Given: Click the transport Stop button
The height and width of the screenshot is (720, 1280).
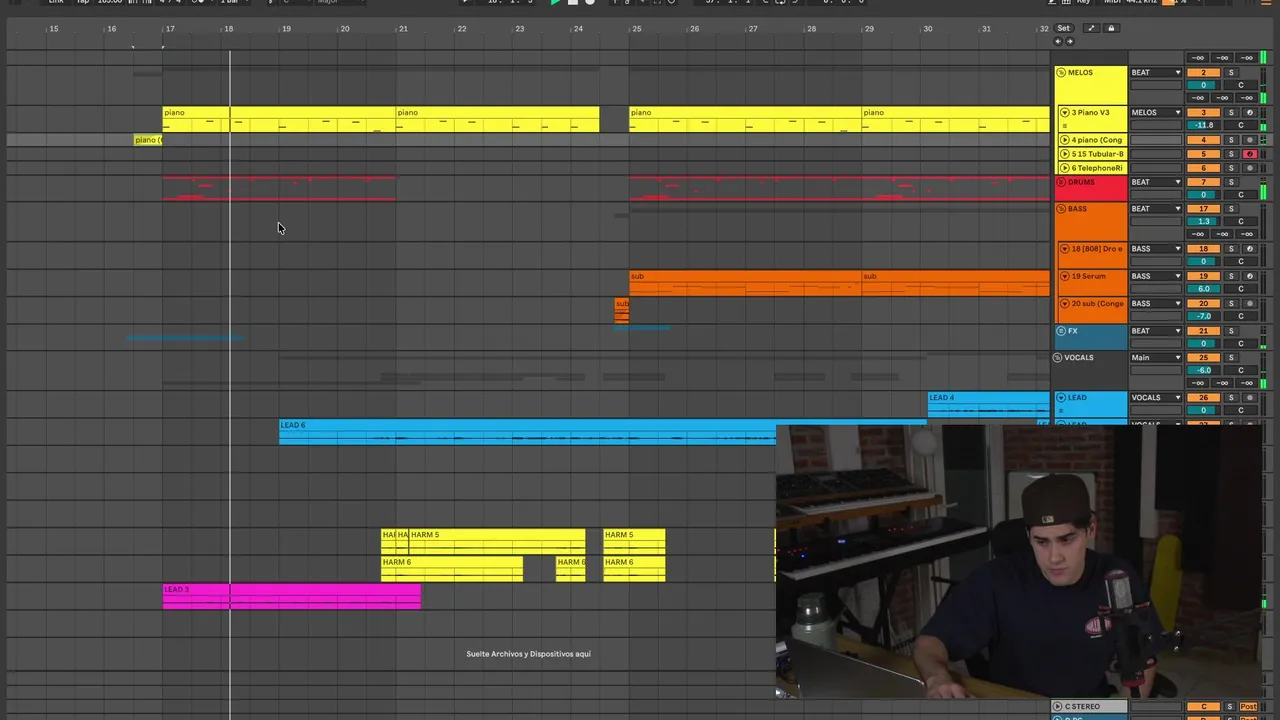Looking at the screenshot, I should [572, 2].
